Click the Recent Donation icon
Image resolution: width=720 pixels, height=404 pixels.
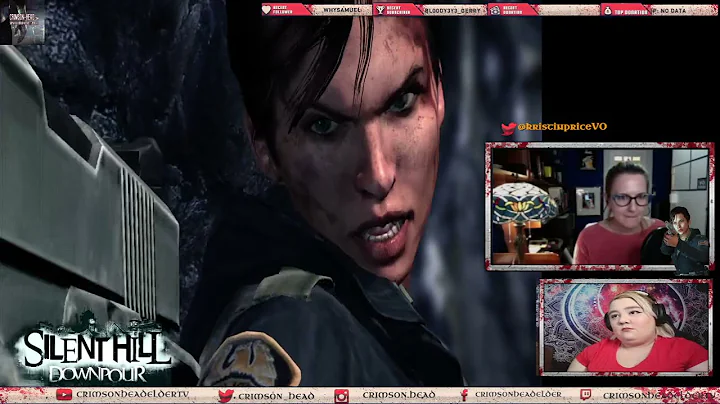tap(495, 10)
